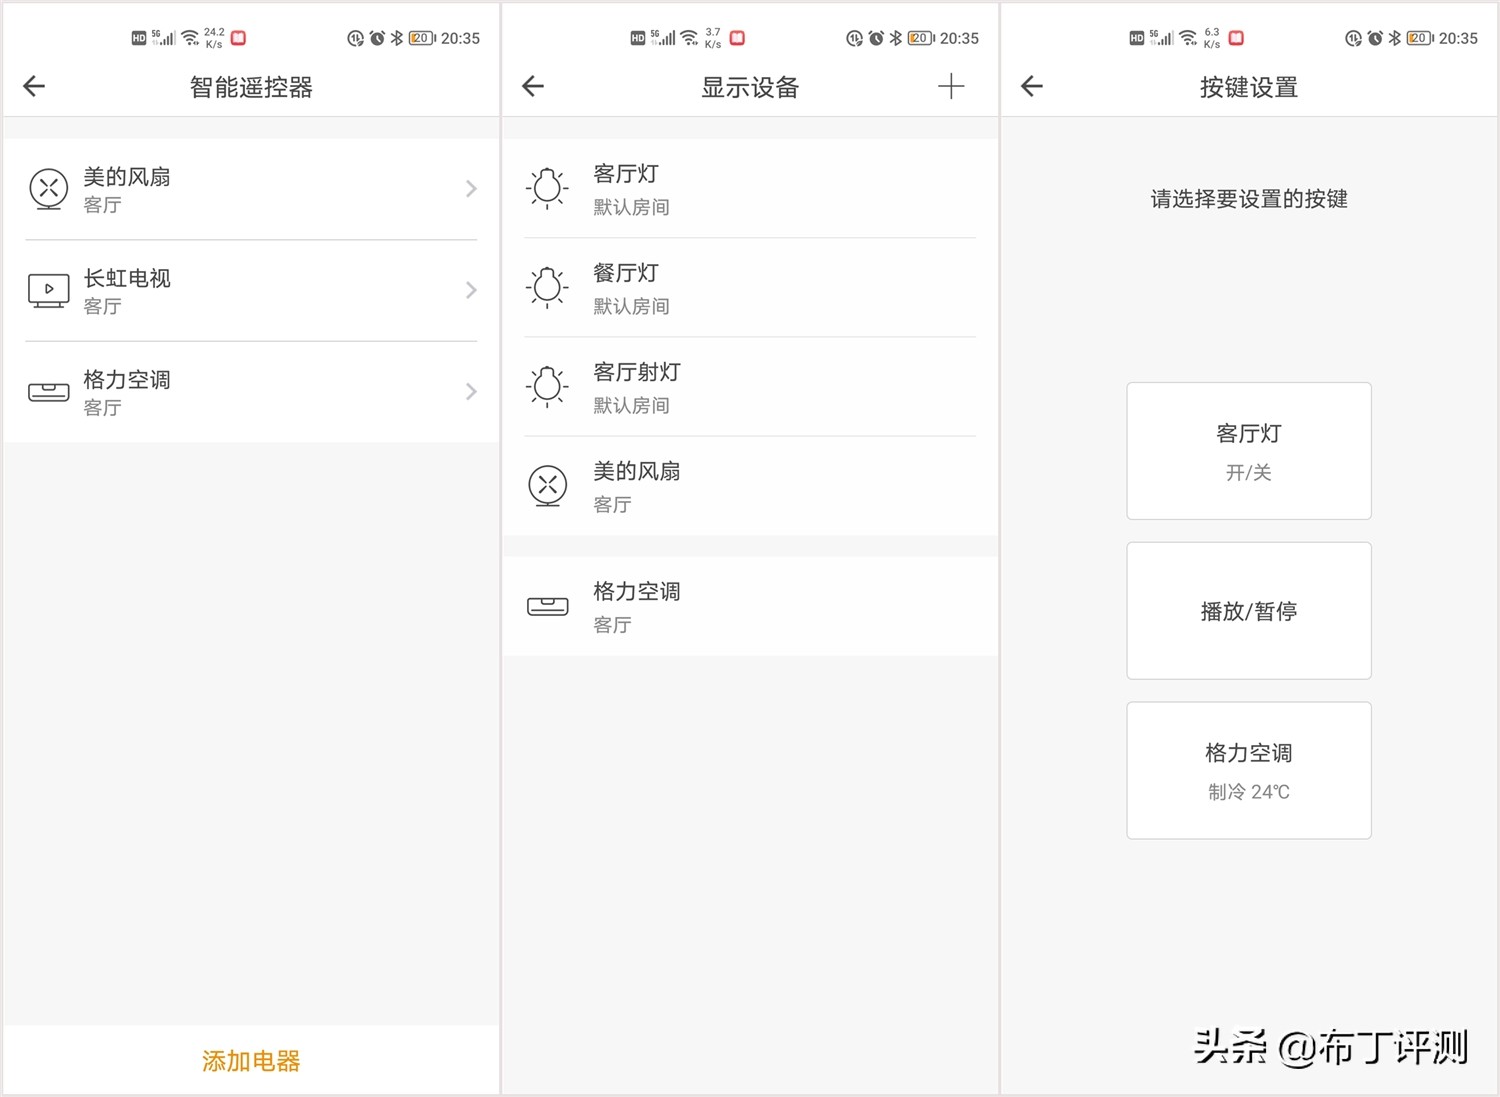The width and height of the screenshot is (1500, 1097).
Task: Click the 客厅灯 light bulb icon
Action: point(546,188)
